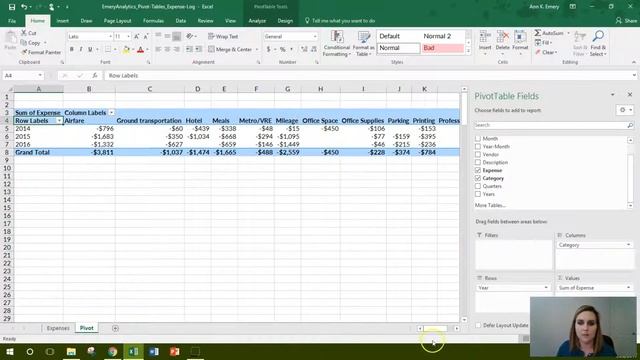Select the Normal 2 cell style
The image size is (640, 360).
[x=442, y=36]
